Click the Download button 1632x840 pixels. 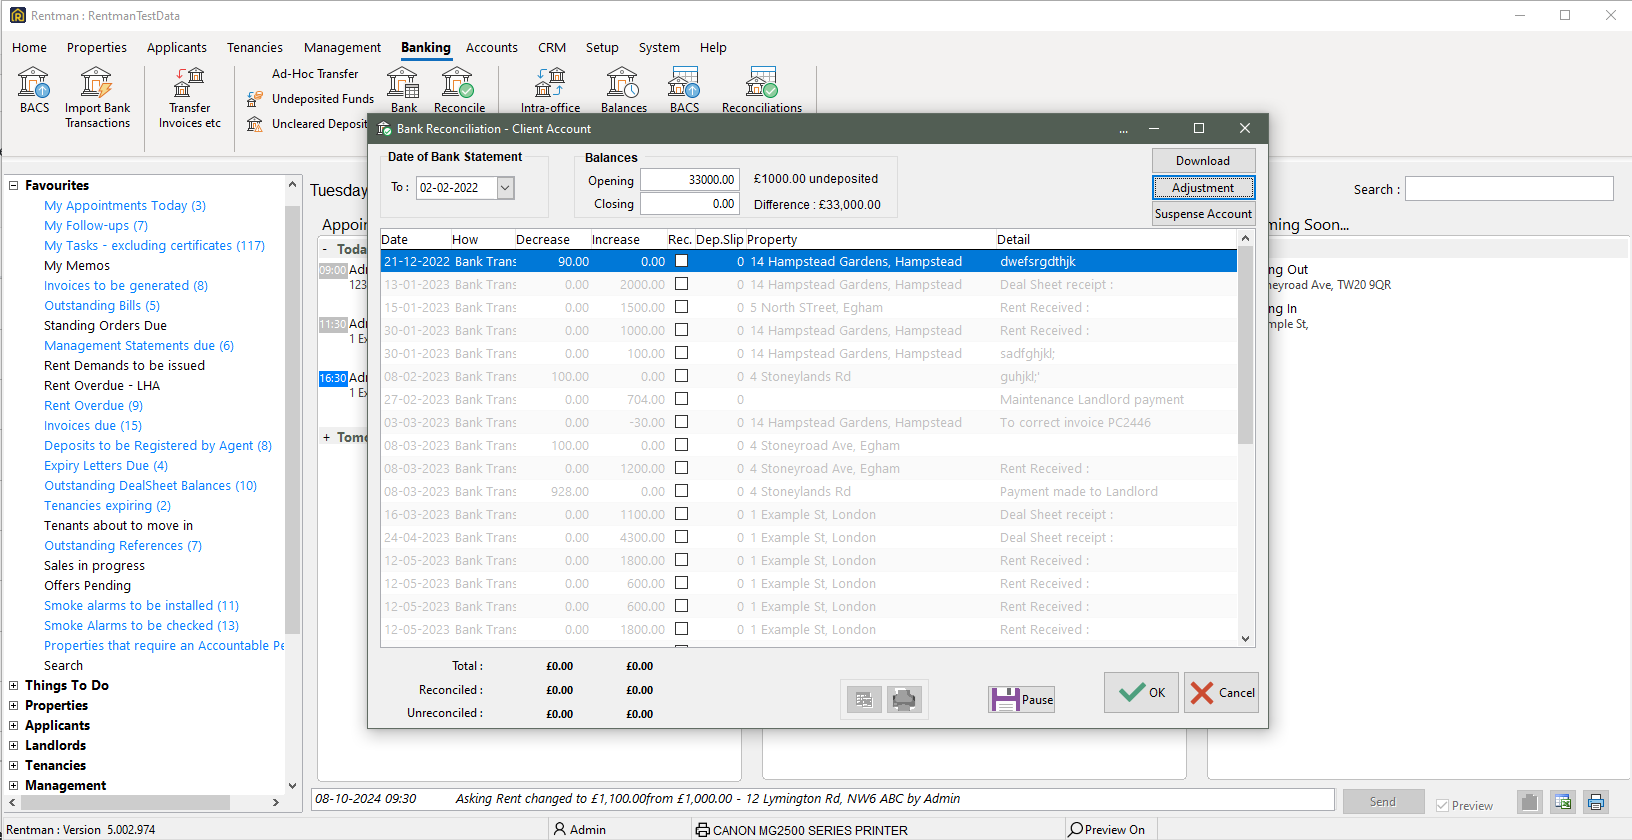(1202, 161)
